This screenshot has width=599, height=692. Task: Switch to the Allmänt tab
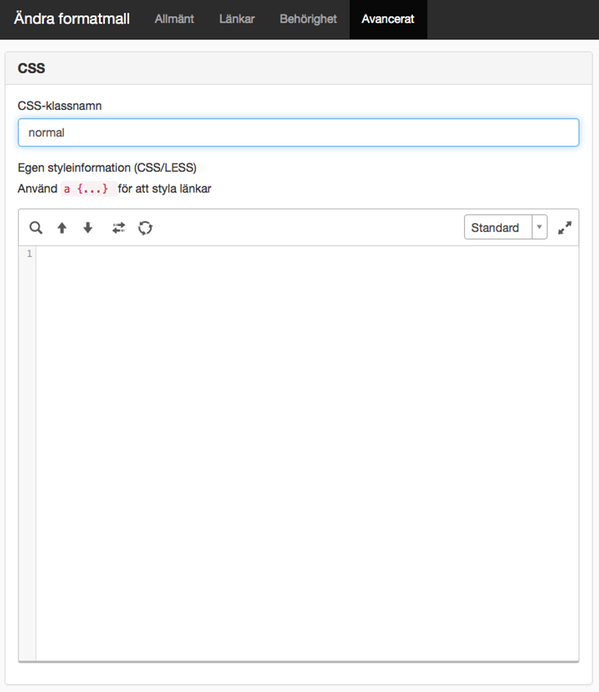(x=174, y=19)
